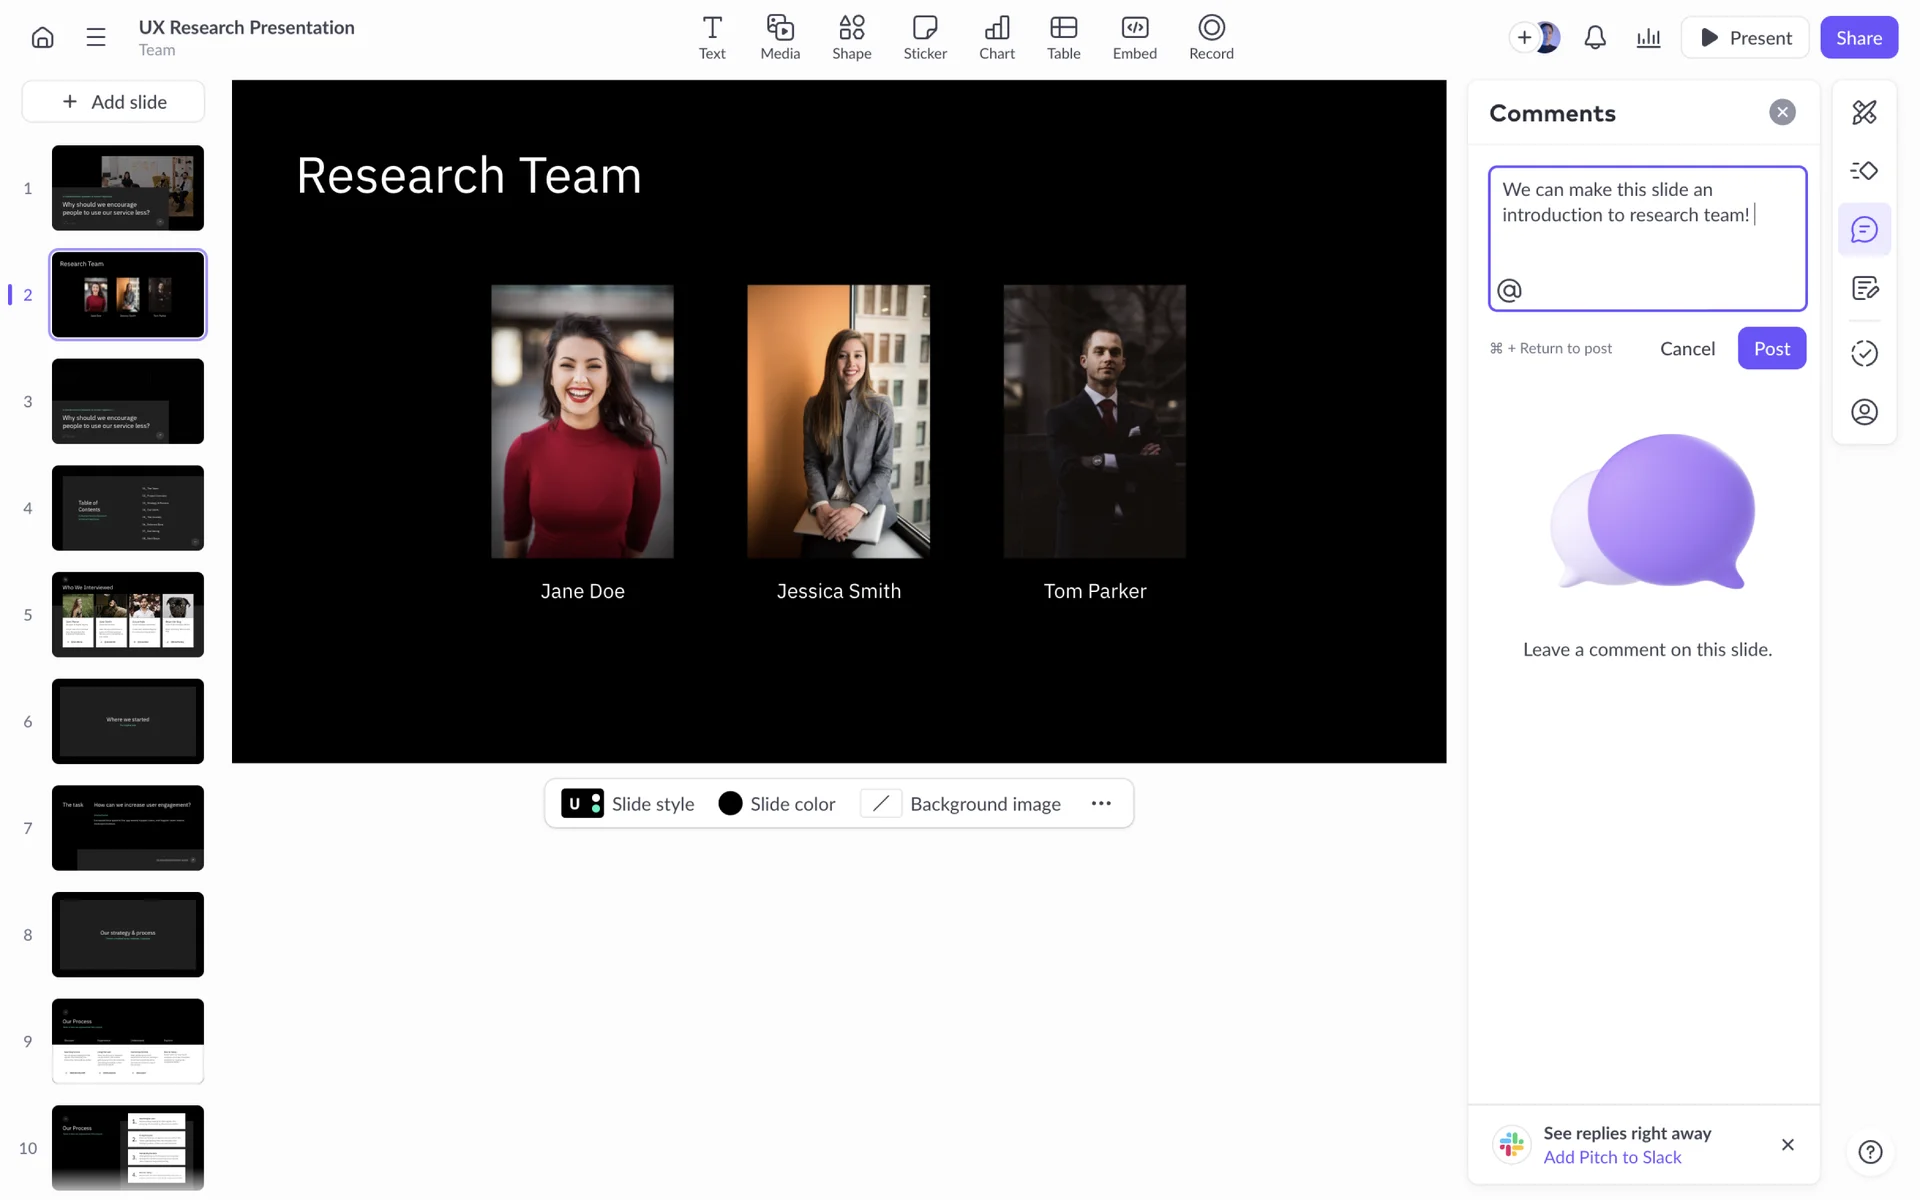
Task: Open the speaker notes sidebar icon
Action: 1864,289
